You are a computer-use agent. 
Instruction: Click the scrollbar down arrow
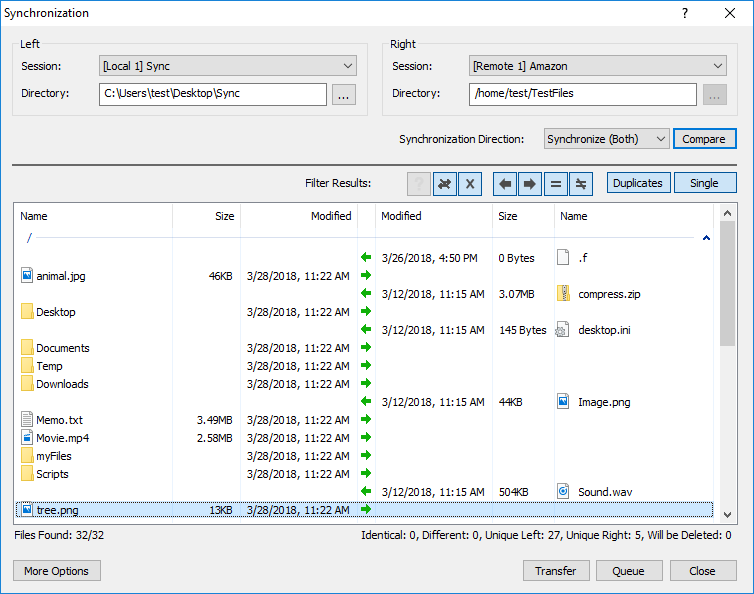[728, 515]
